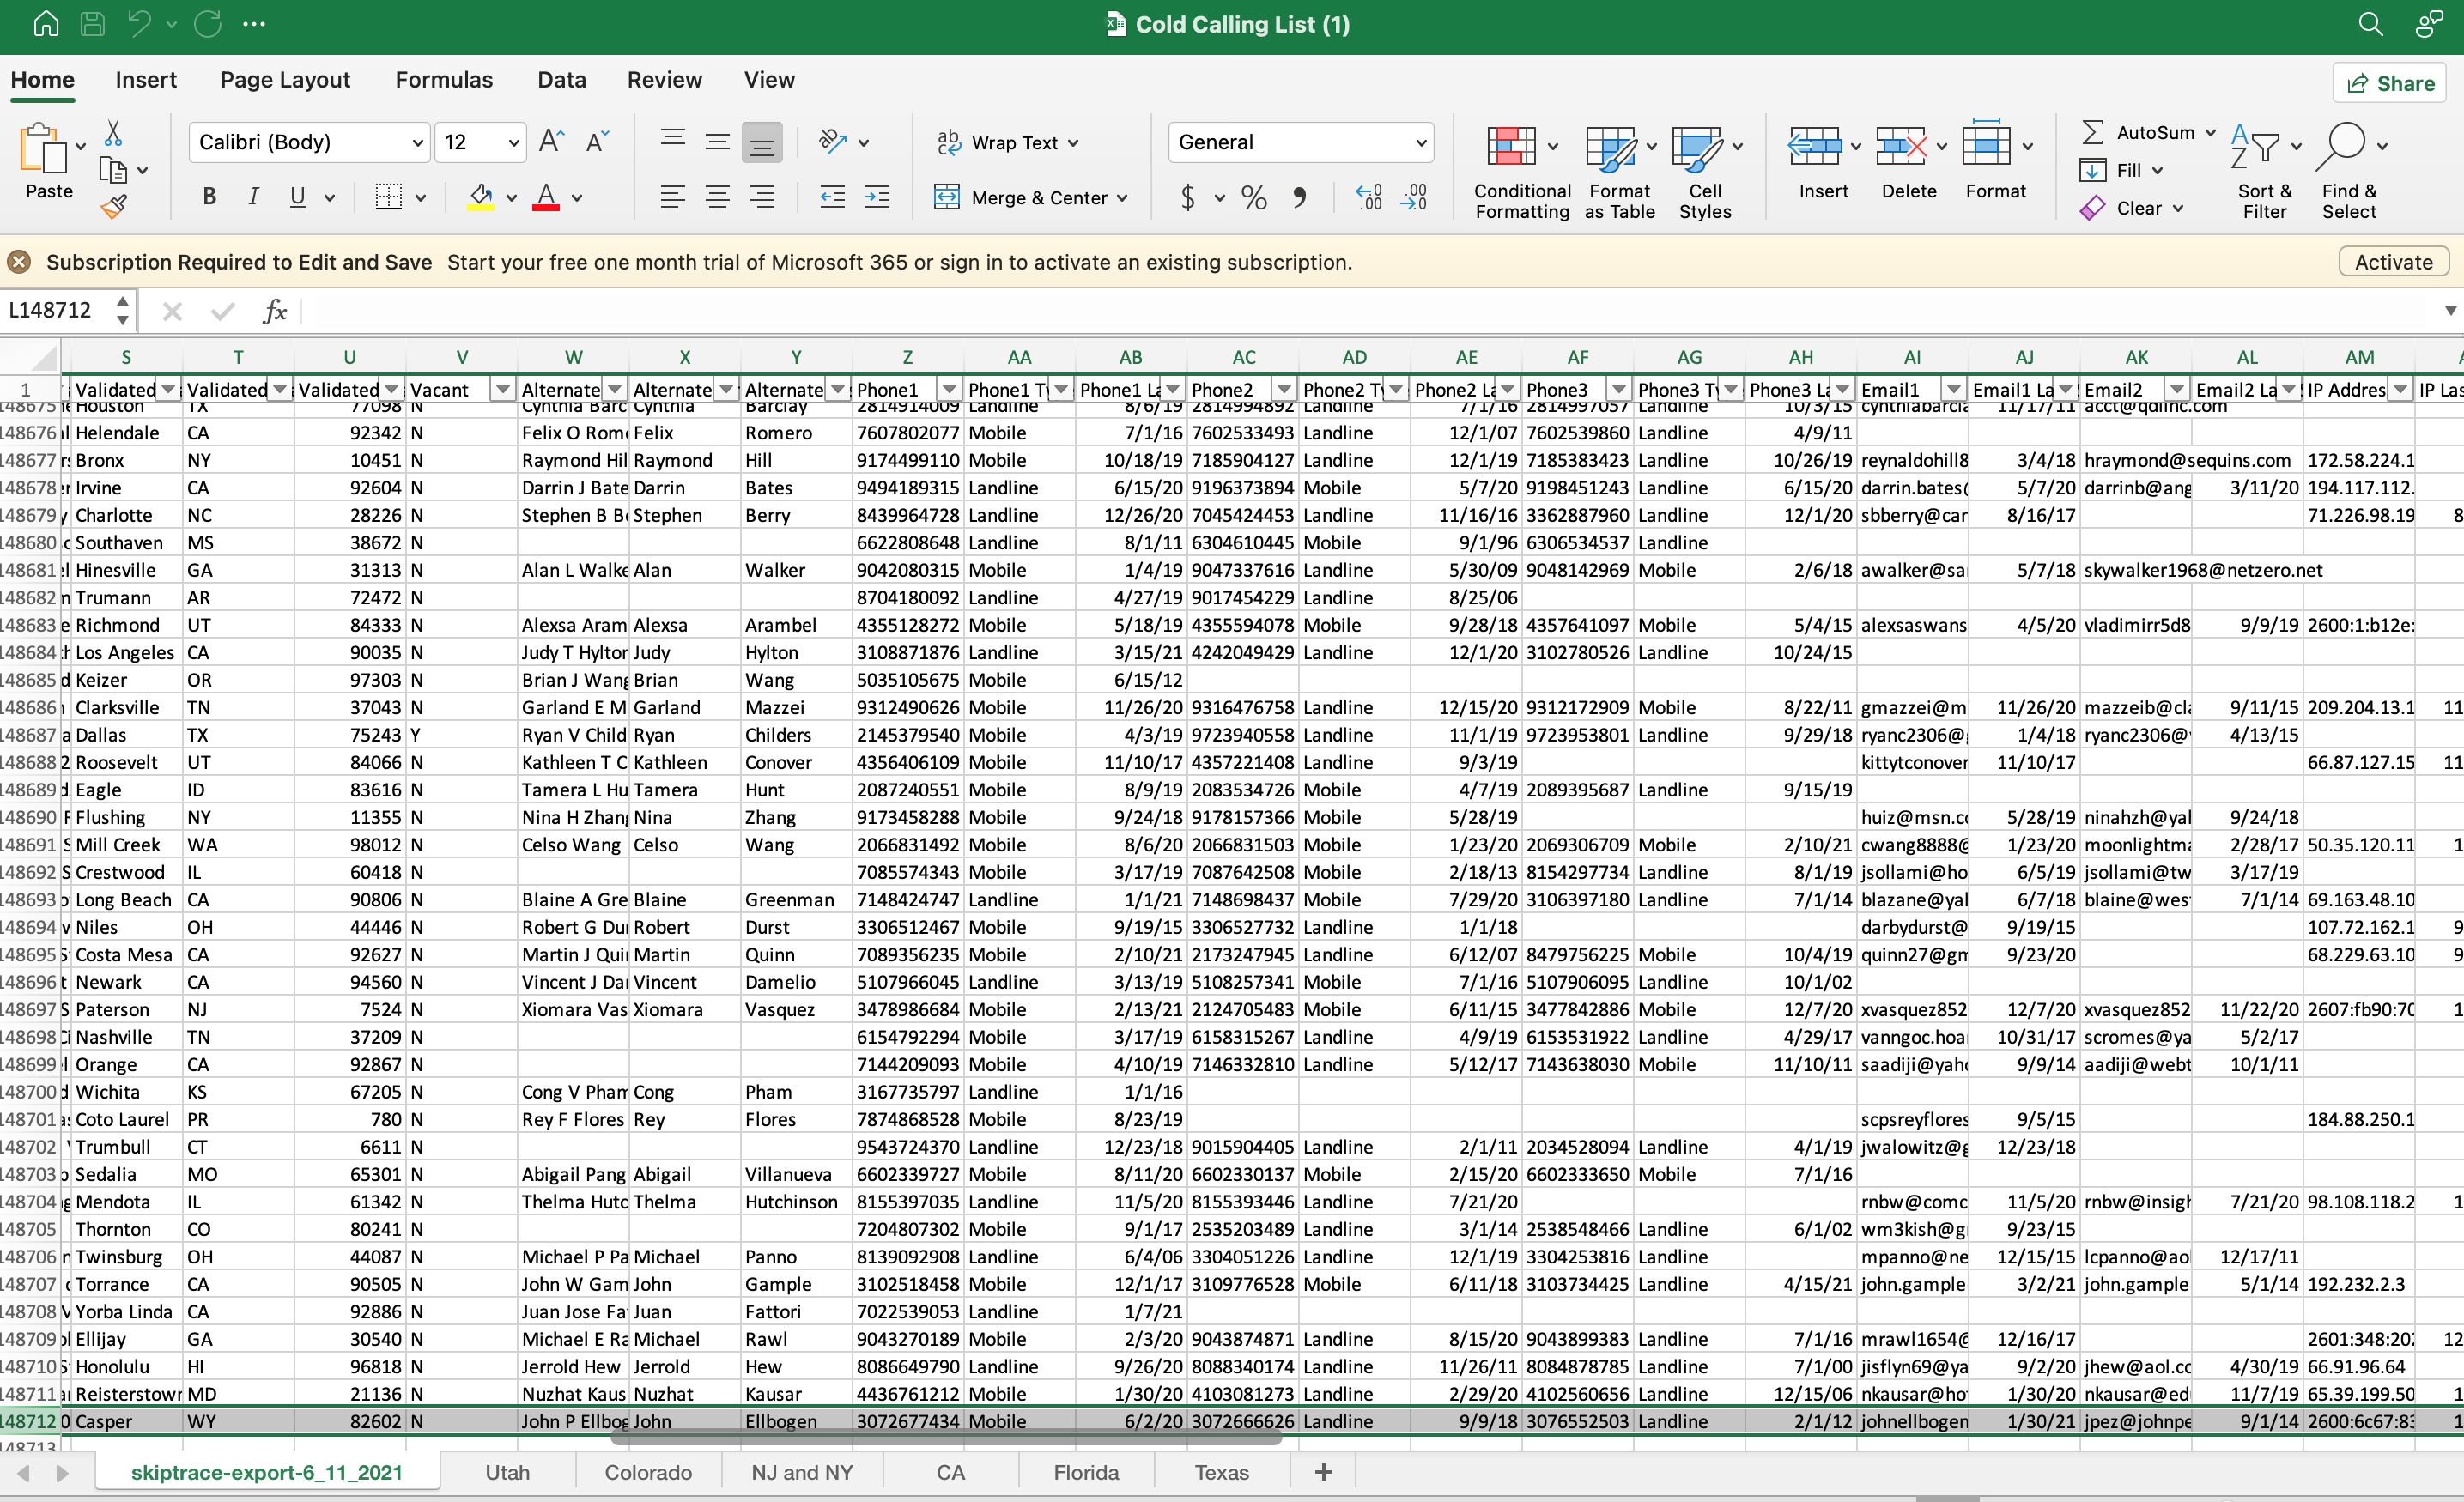Viewport: 2464px width, 1502px height.
Task: Apply Percent Style
Action: 1253,197
